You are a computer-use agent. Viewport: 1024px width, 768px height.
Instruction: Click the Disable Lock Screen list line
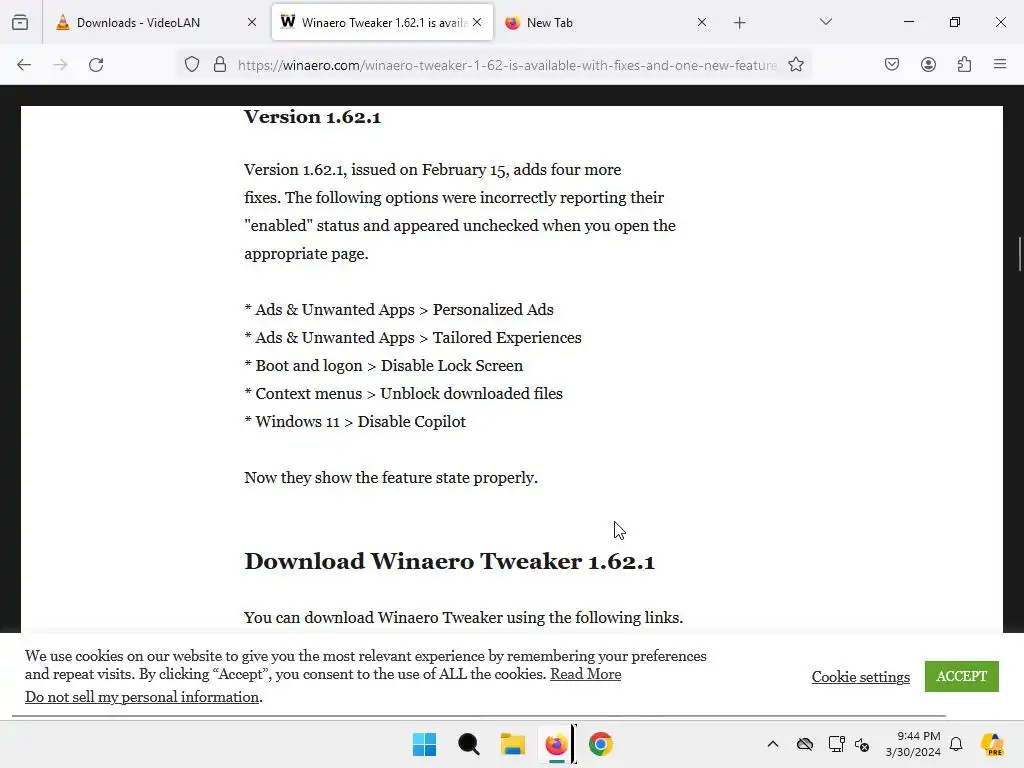point(383,366)
